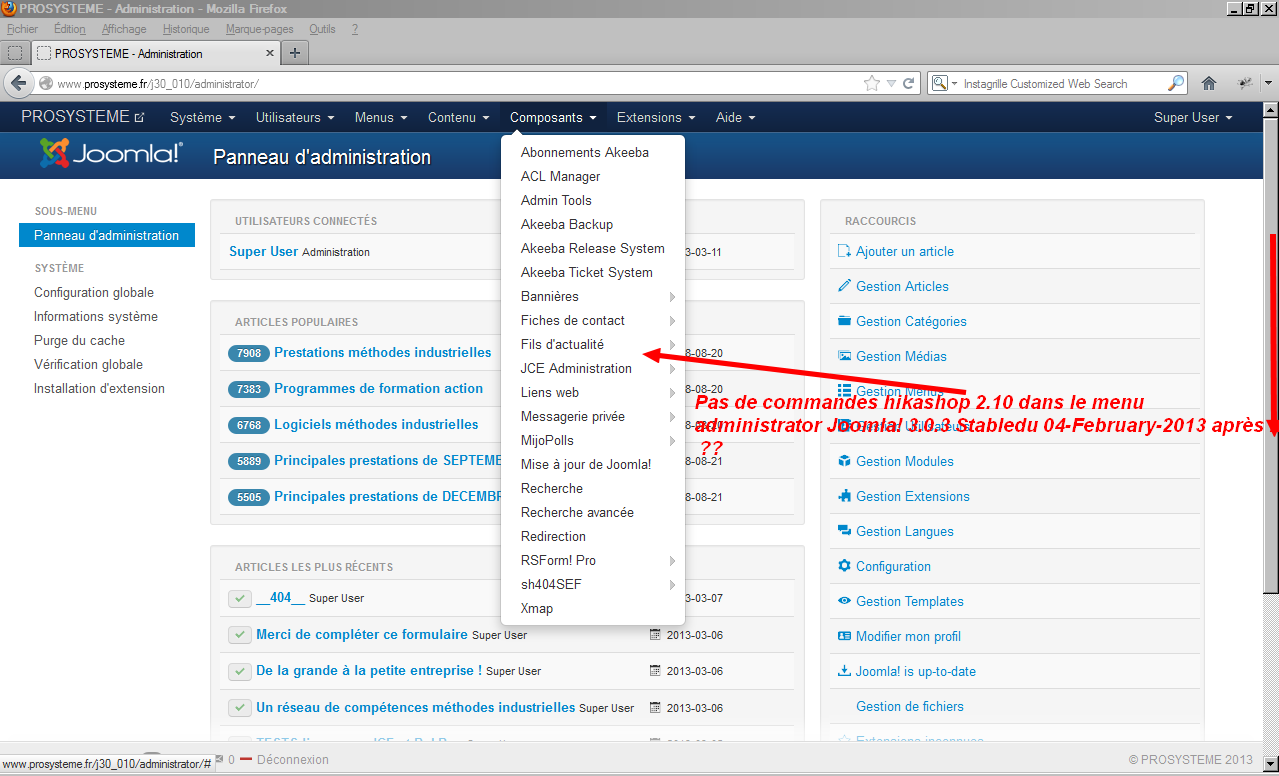
Task: Click the Gestion Extensions puzzle icon
Action: coord(844,496)
